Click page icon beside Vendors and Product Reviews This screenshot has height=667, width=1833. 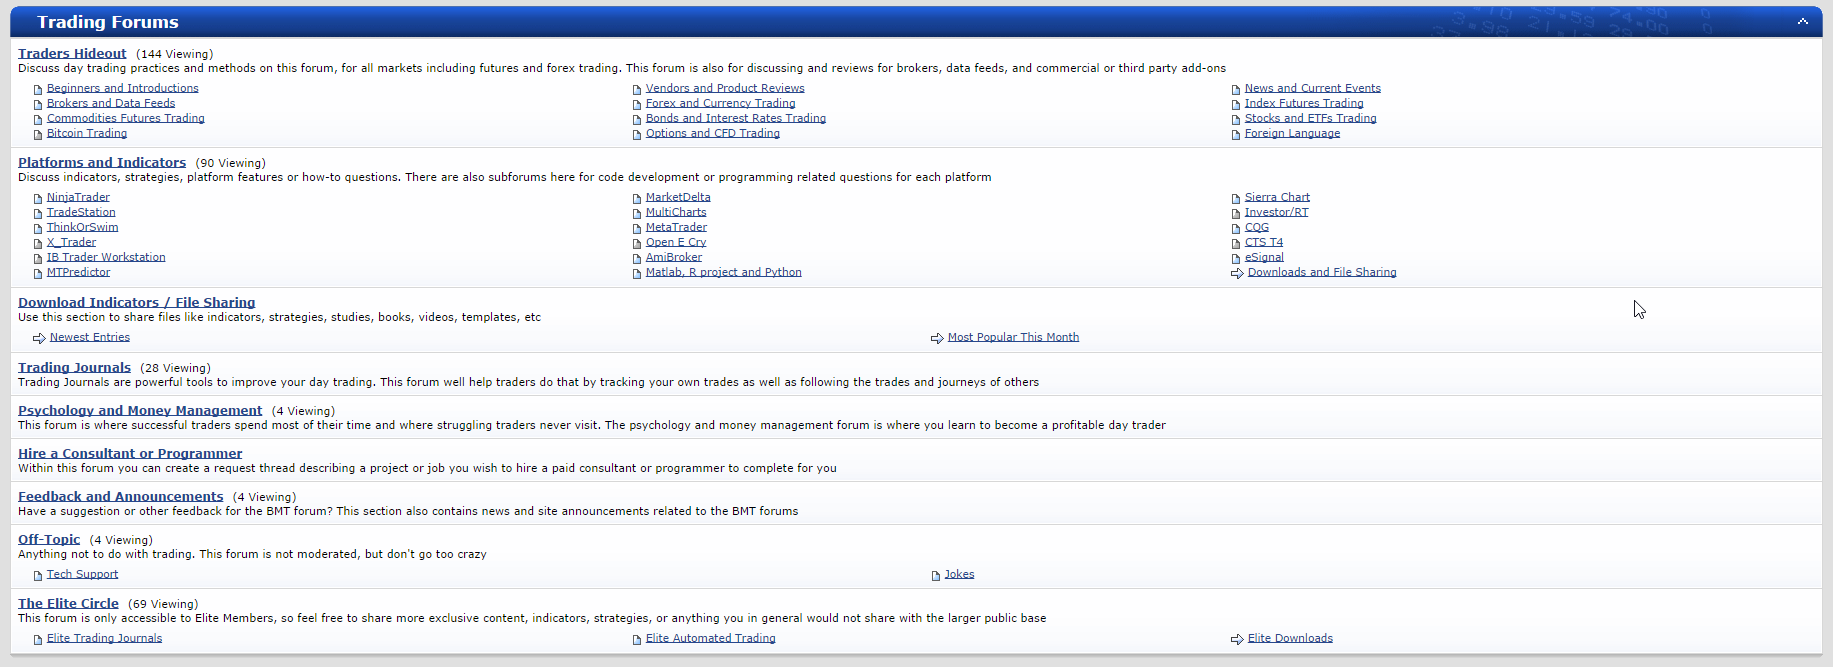pos(637,90)
